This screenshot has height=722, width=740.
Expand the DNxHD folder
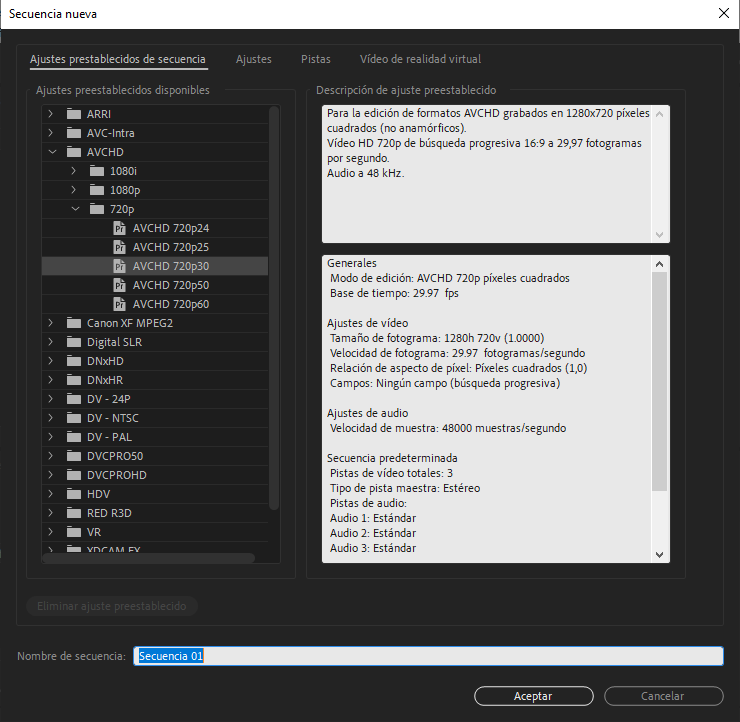pos(51,361)
